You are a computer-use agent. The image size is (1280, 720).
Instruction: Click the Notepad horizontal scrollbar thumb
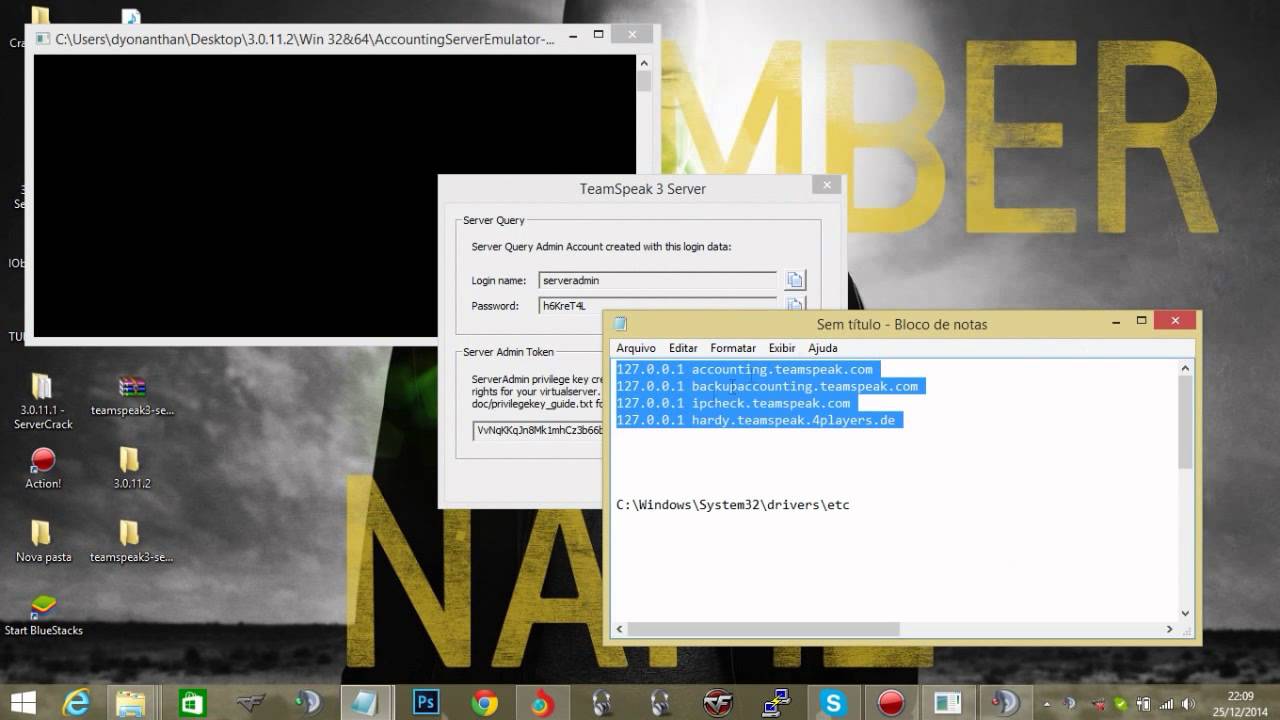[764, 629]
